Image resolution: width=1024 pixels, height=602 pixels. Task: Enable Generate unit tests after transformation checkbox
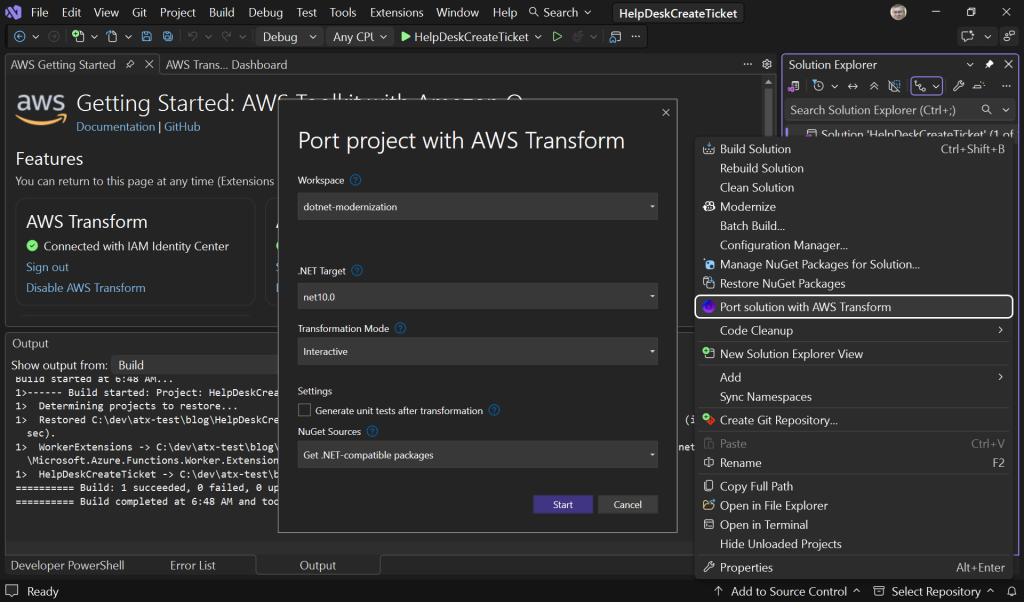304,410
